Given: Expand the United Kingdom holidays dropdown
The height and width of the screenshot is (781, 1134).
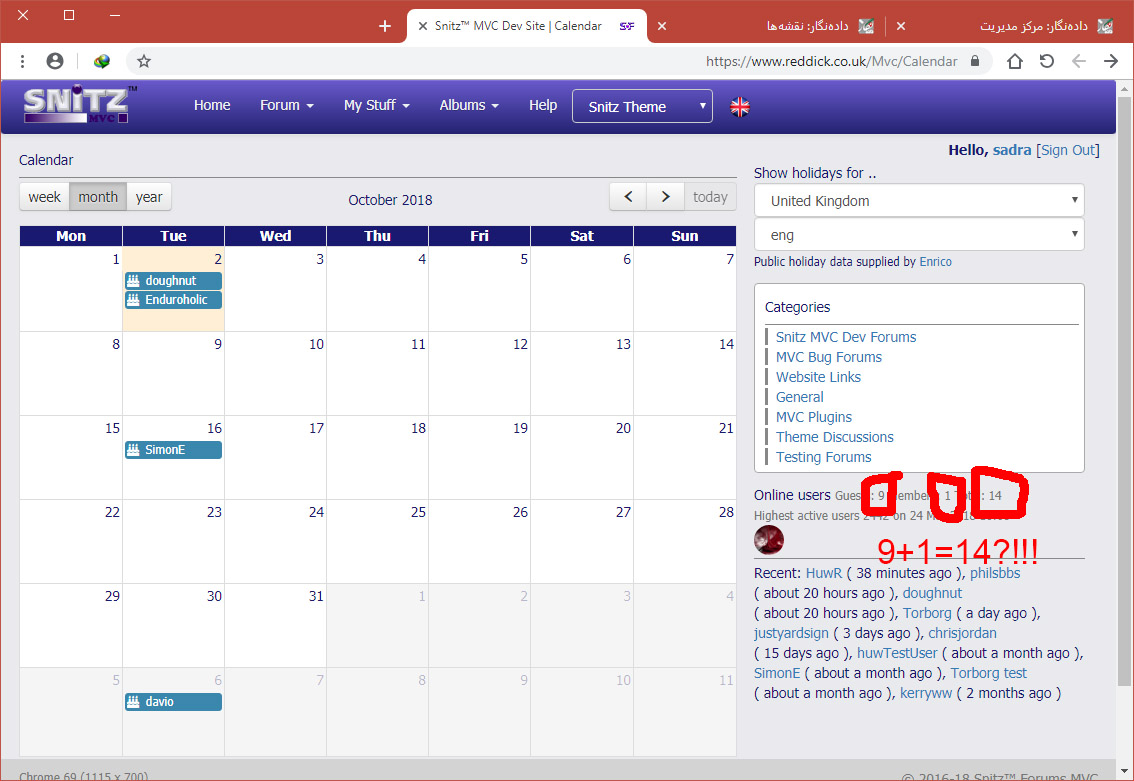Looking at the screenshot, I should click(x=918, y=201).
